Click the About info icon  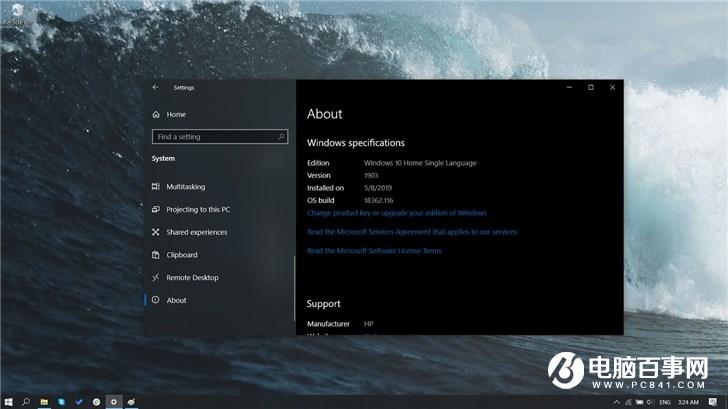click(156, 300)
